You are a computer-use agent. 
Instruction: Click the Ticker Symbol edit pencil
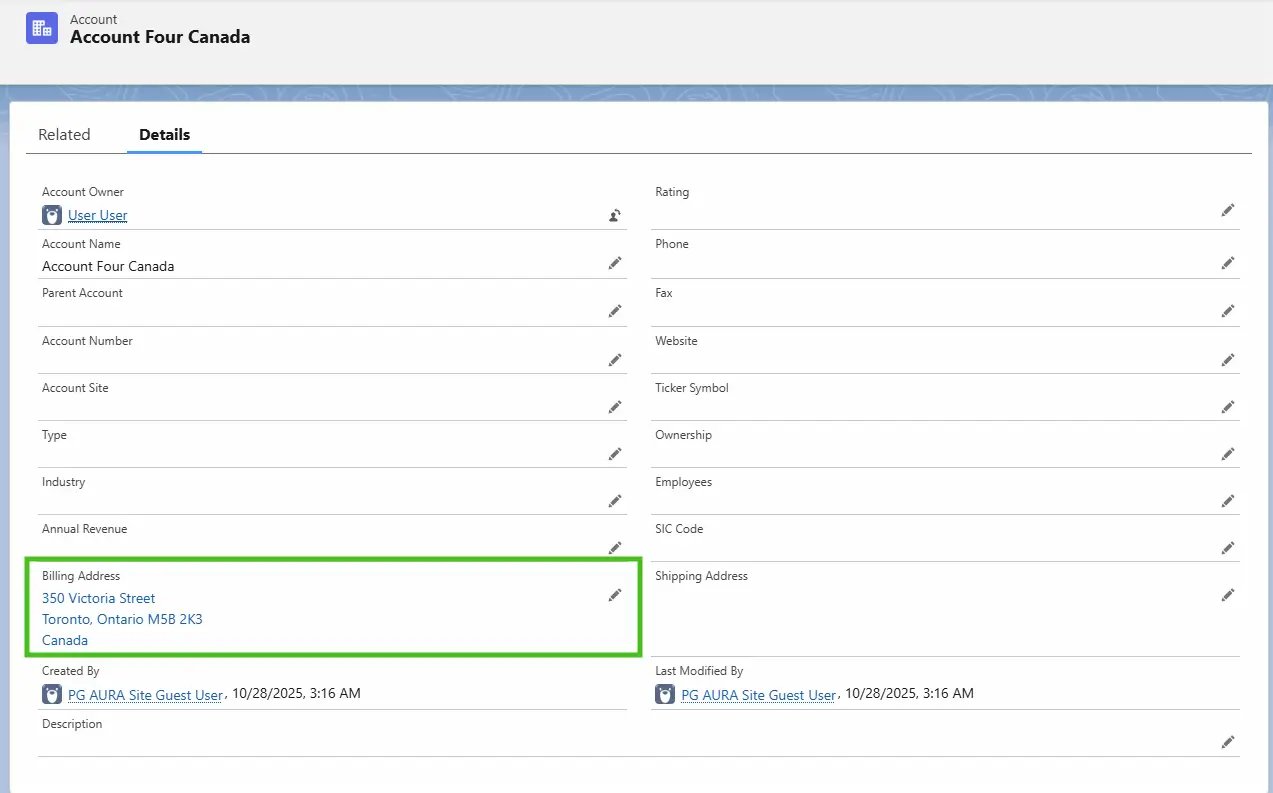coord(1227,407)
